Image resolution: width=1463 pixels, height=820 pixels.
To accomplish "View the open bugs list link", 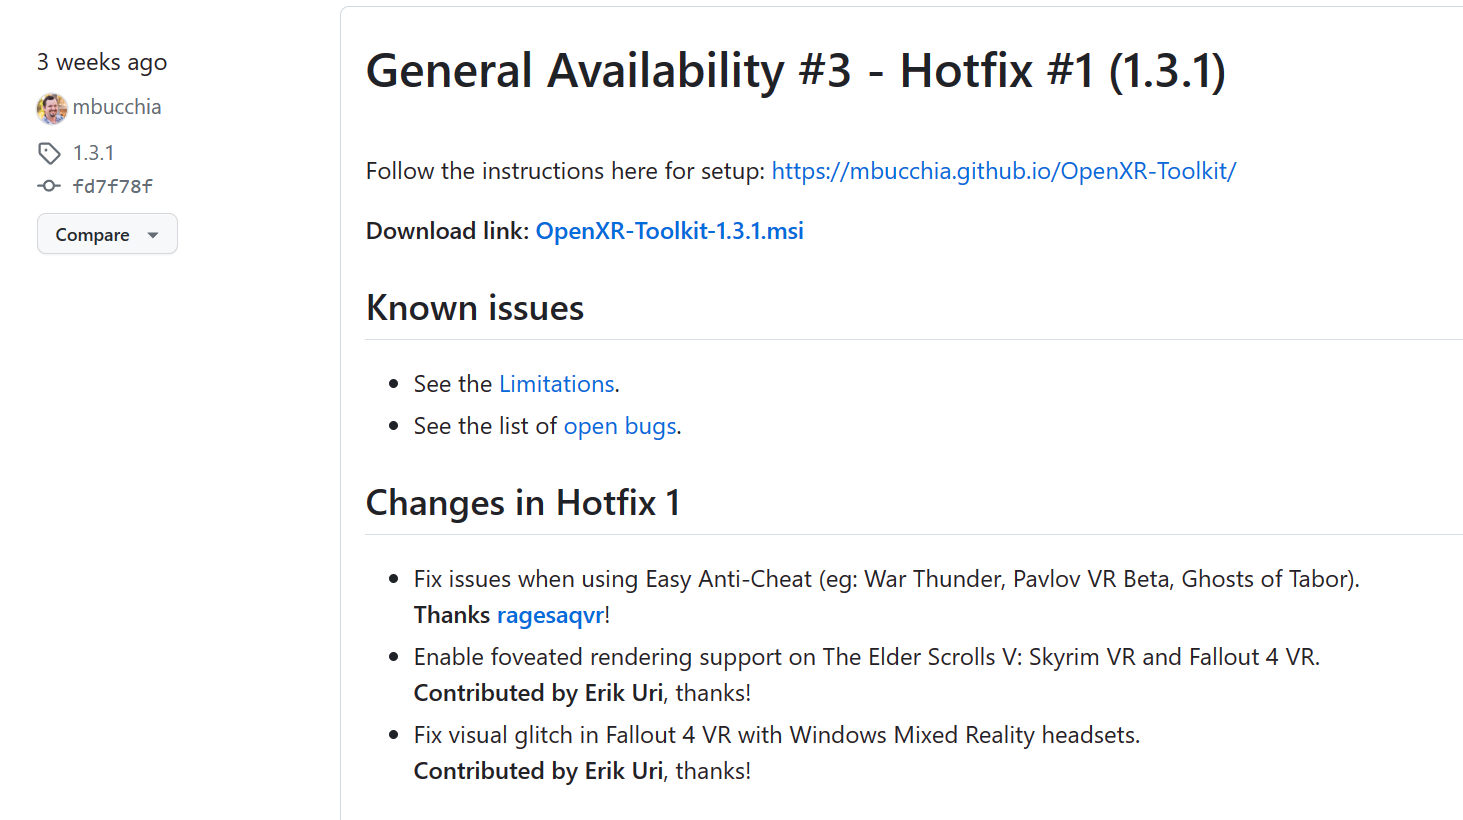I will [x=620, y=426].
